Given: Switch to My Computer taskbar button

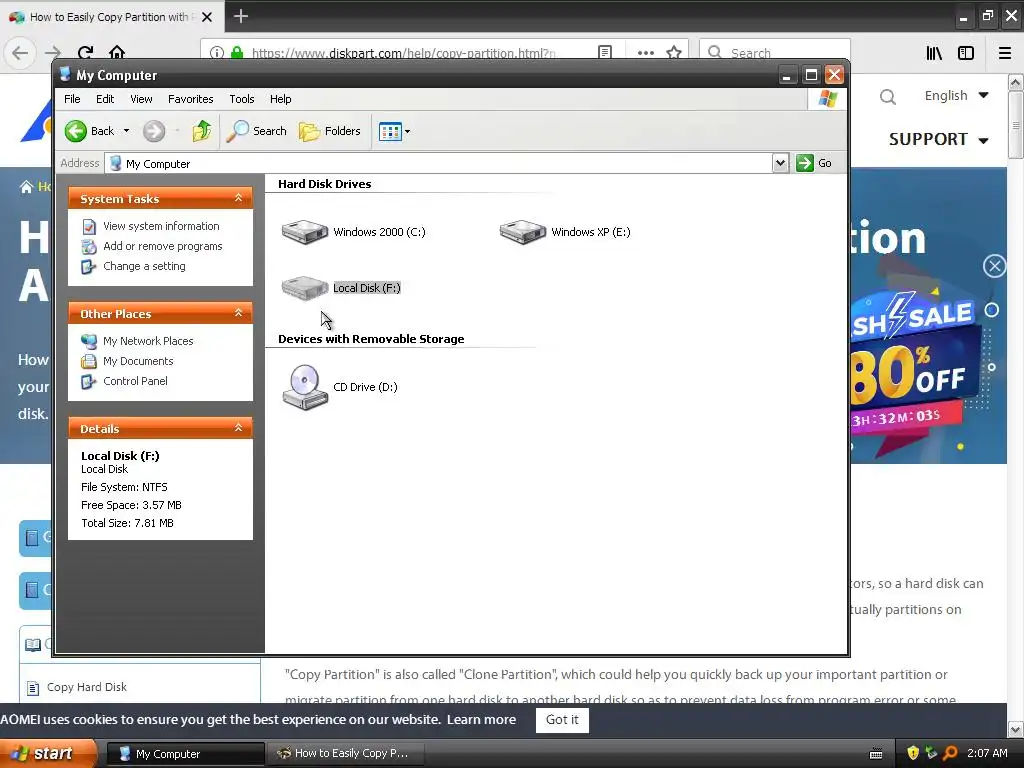Looking at the screenshot, I should (185, 754).
